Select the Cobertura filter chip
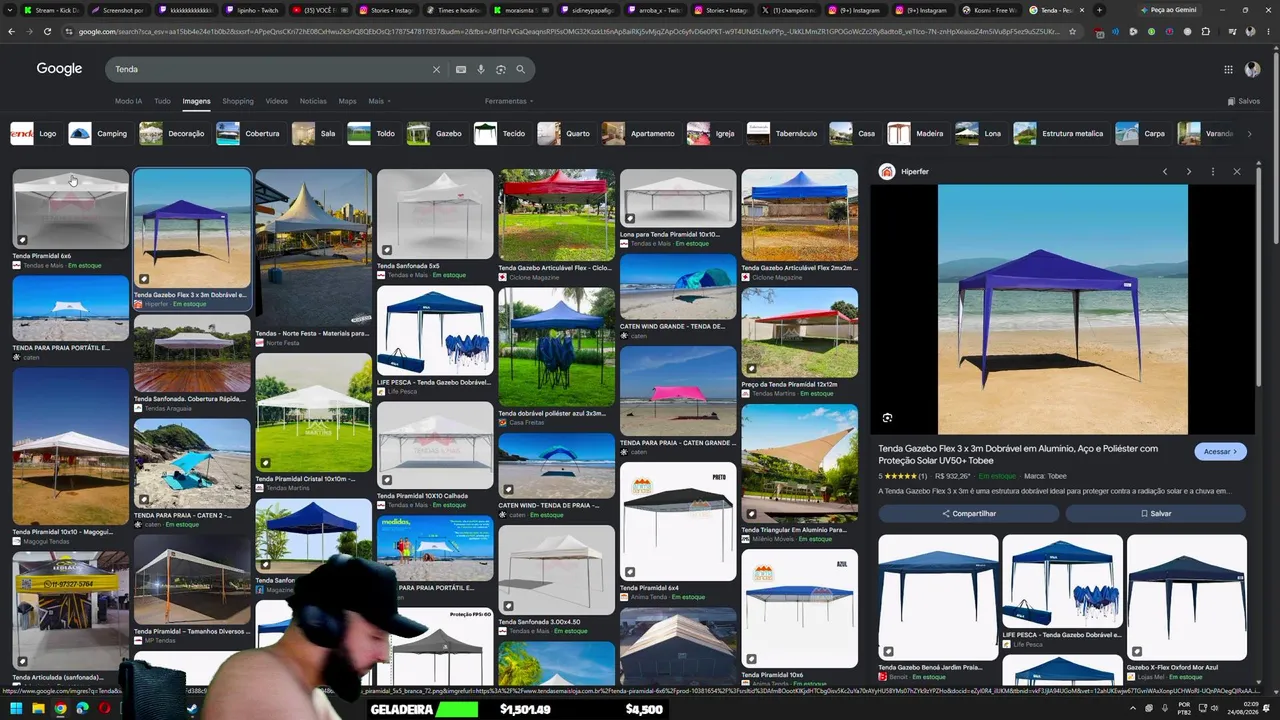 (x=249, y=133)
